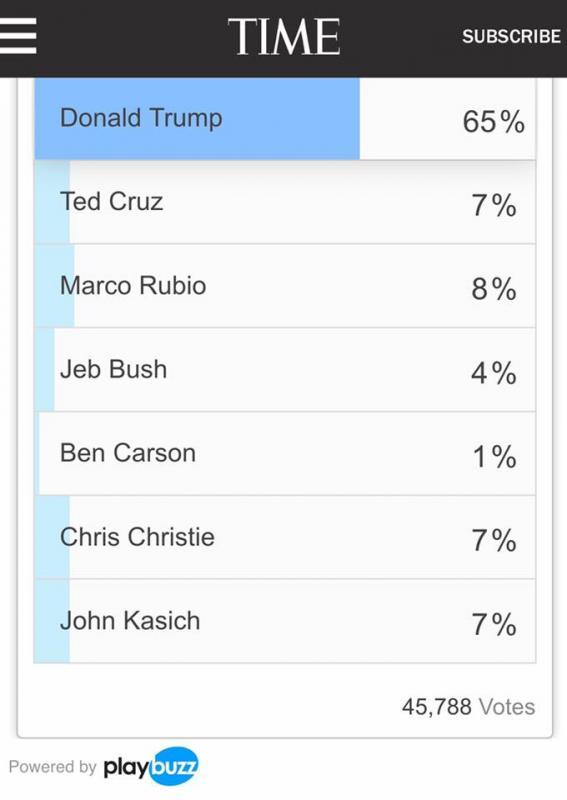Image resolution: width=567 pixels, height=800 pixels.
Task: Click Jeb Bush's 4% figure
Action: tap(494, 372)
